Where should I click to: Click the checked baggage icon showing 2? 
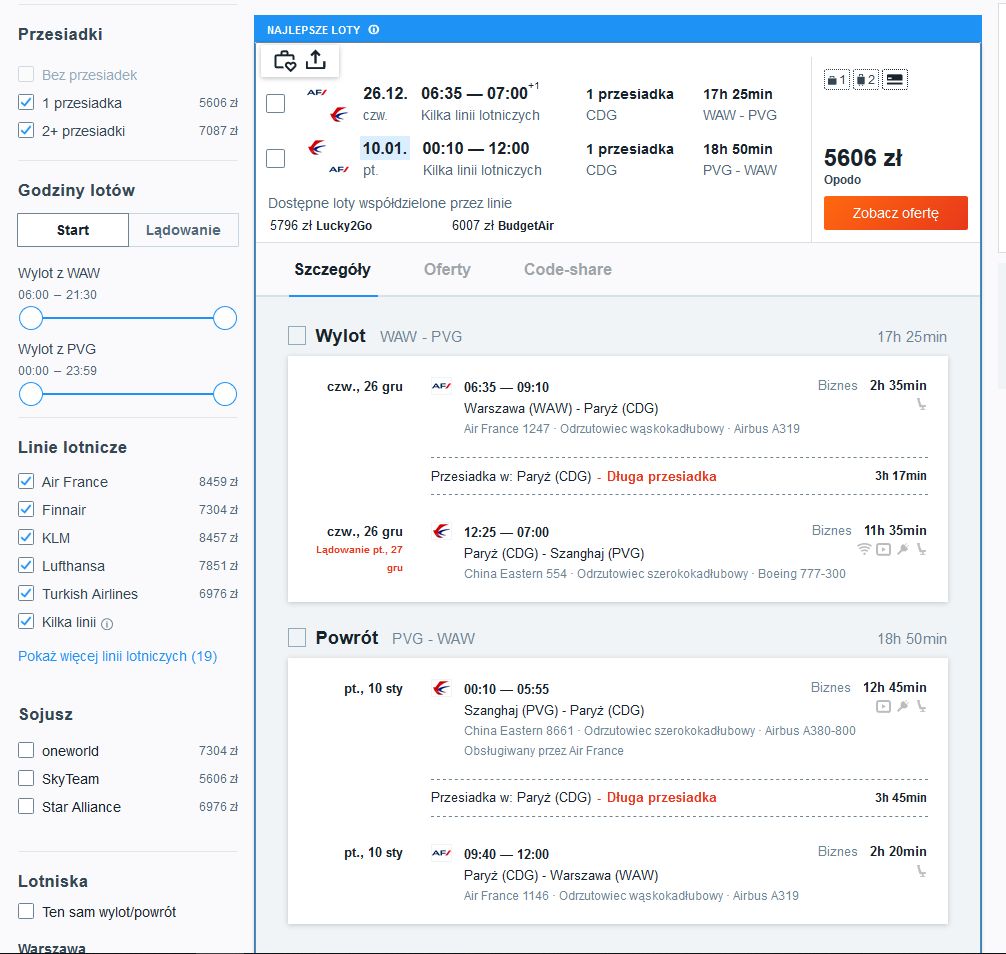(x=866, y=80)
